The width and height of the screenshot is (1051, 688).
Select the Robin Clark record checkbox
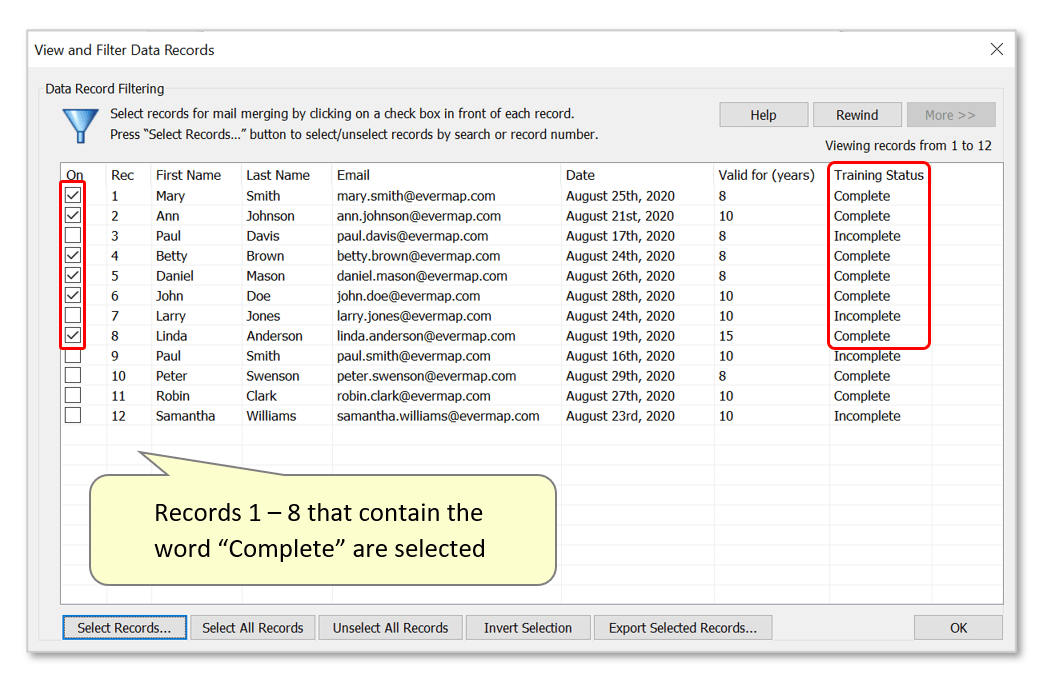pyautogui.click(x=73, y=395)
